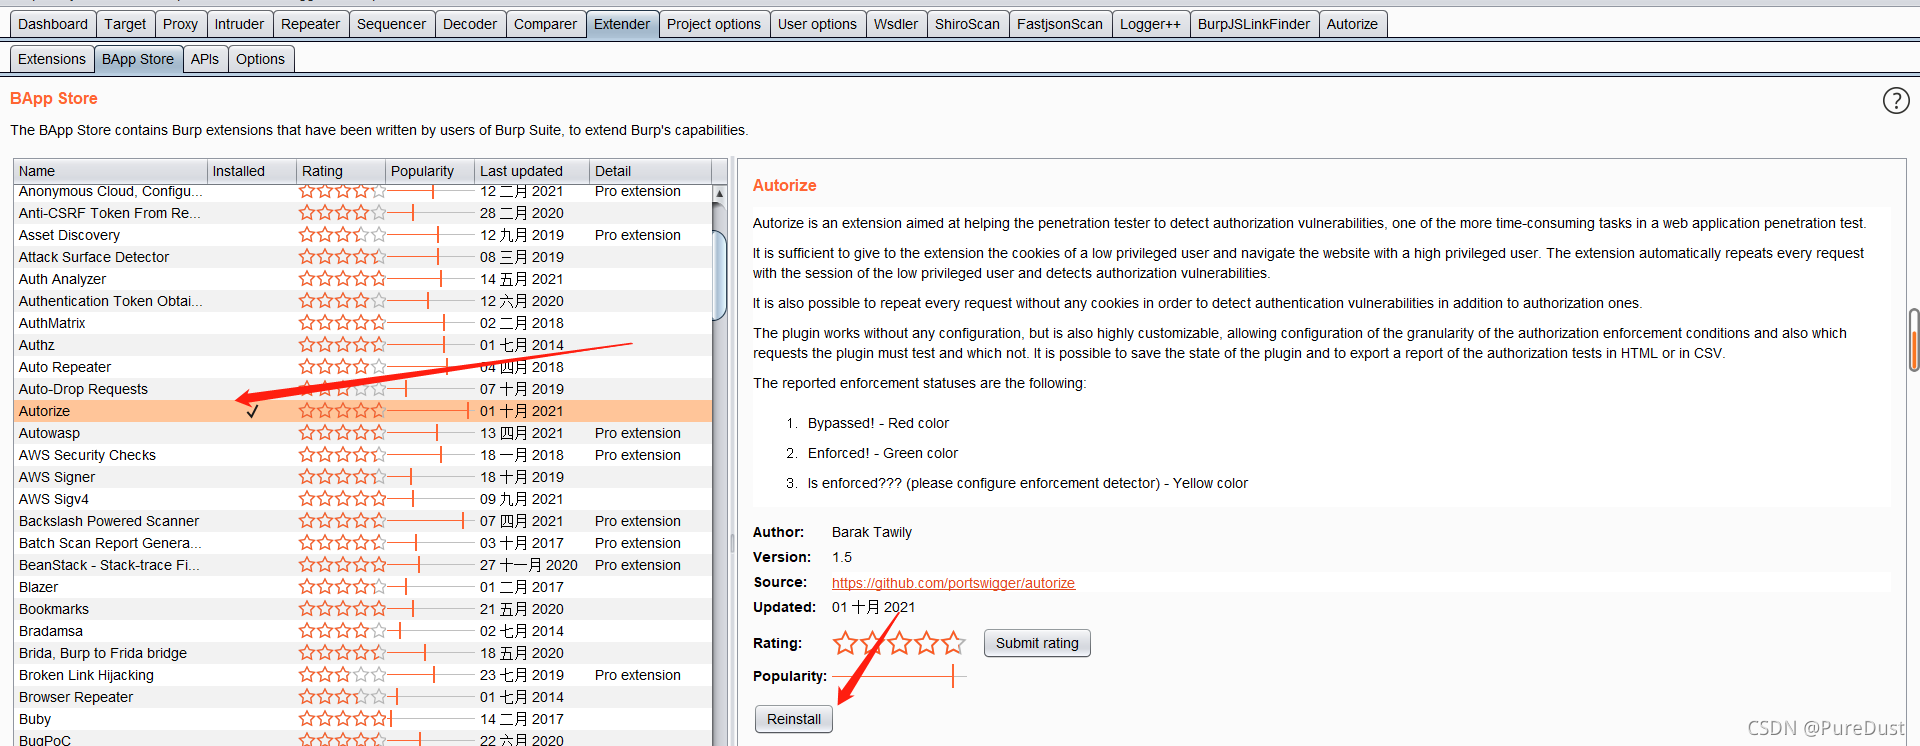Switch to the Wsdler tab
Screen dimensions: 1920x746
[x=896, y=24]
